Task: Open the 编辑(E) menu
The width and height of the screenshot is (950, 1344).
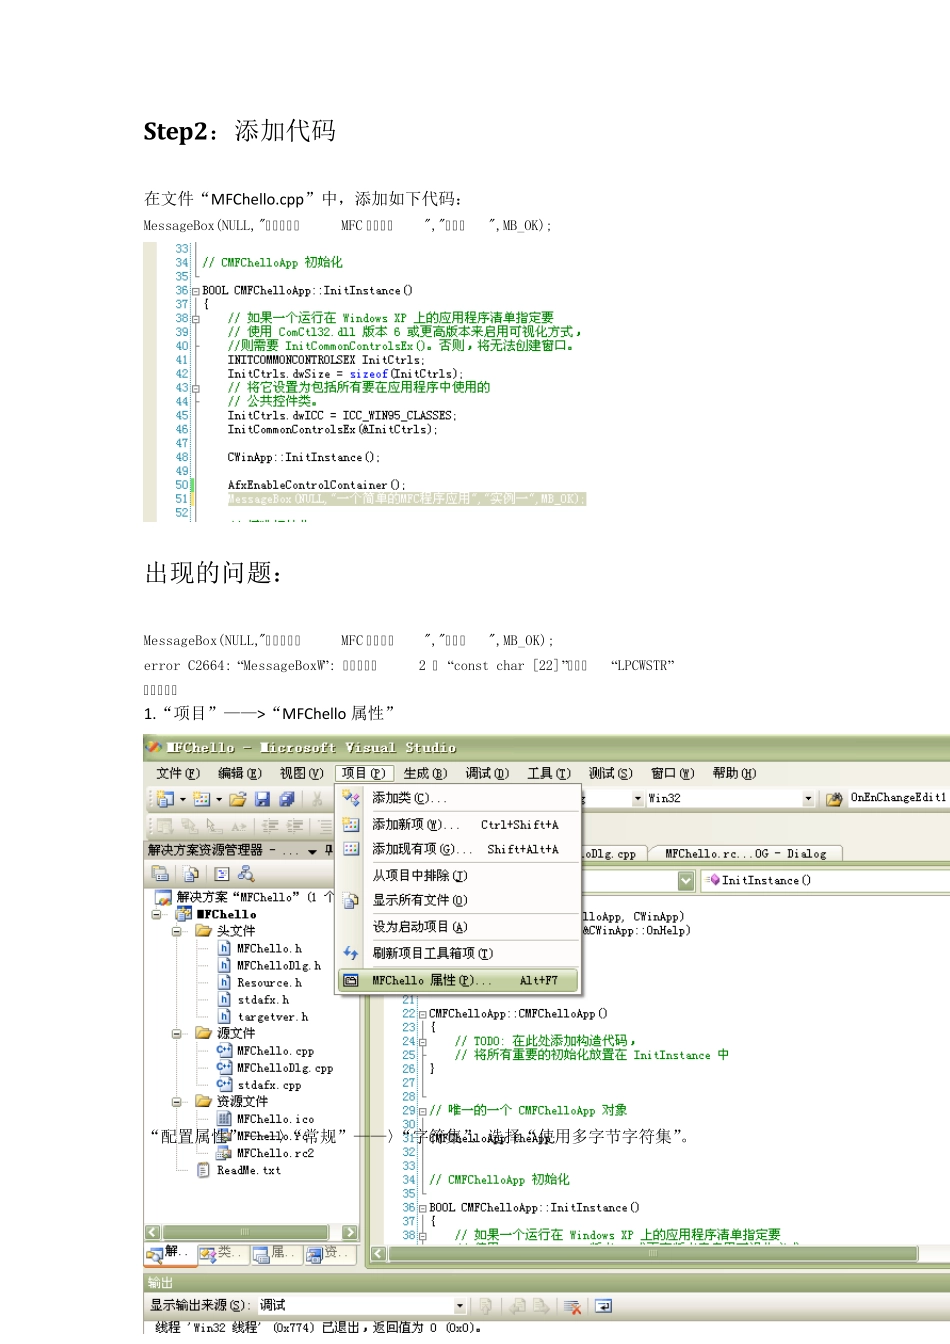Action: pos(240,773)
